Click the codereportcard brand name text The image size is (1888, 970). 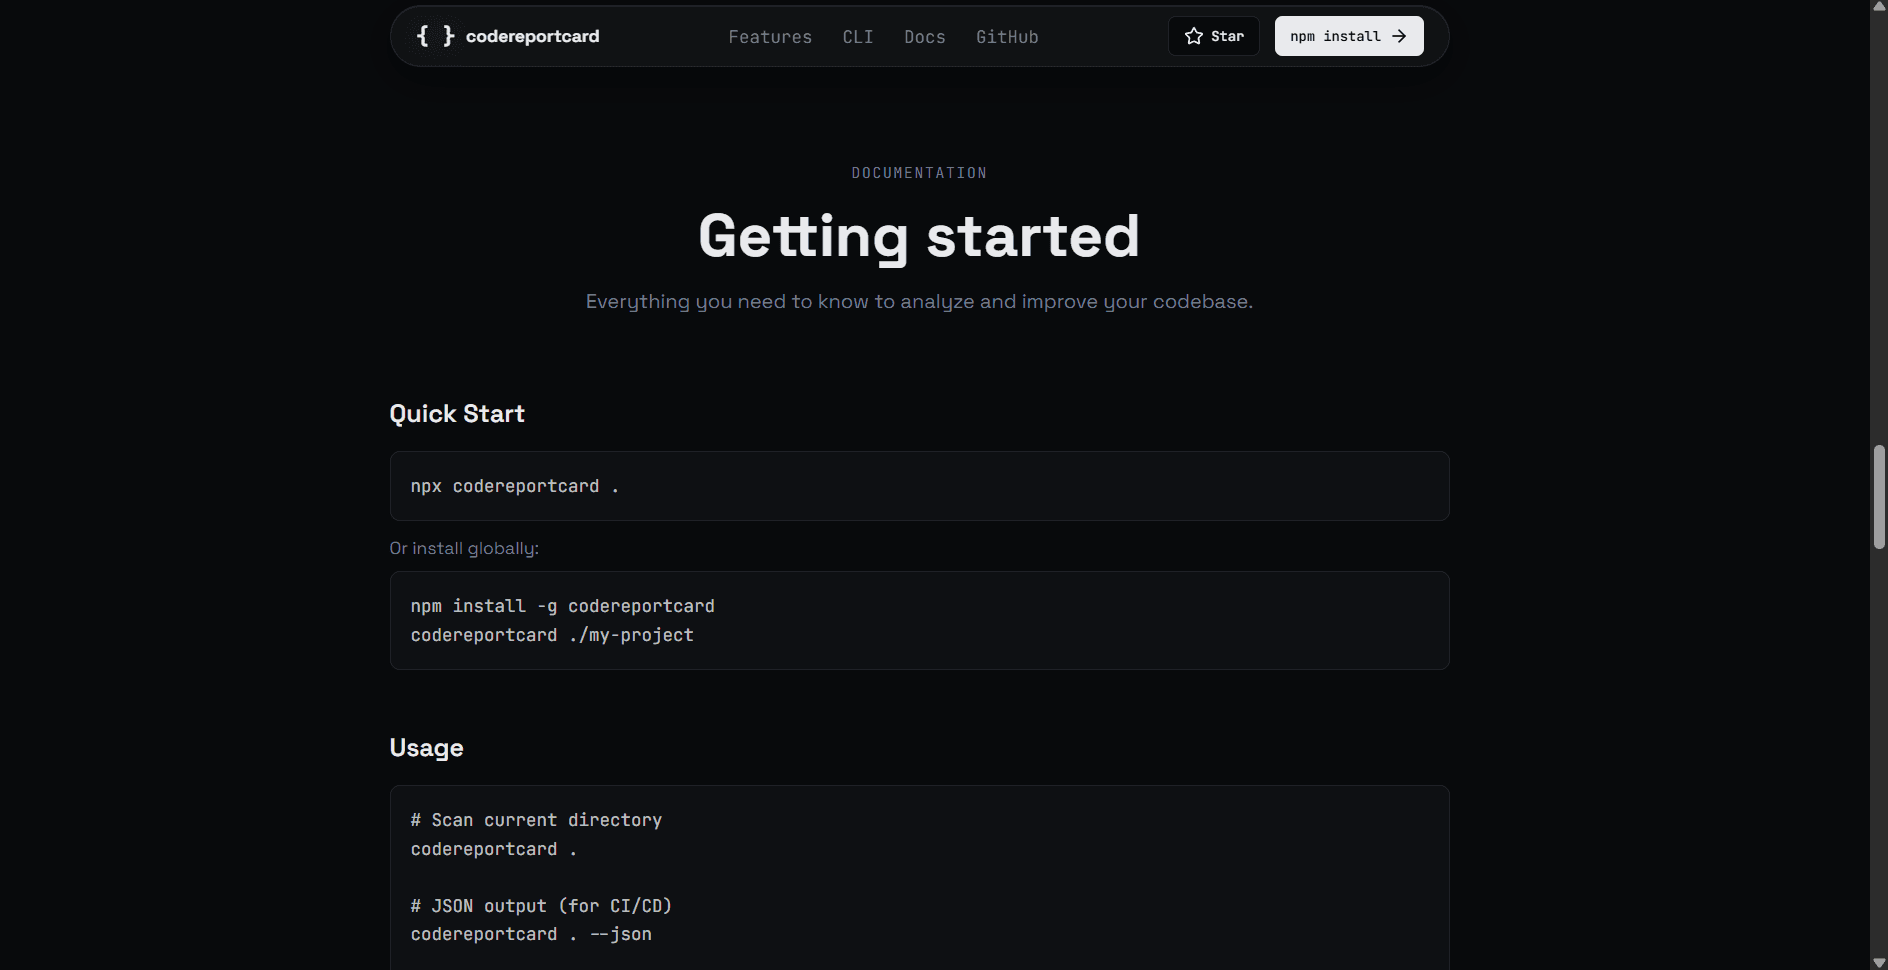pos(532,36)
